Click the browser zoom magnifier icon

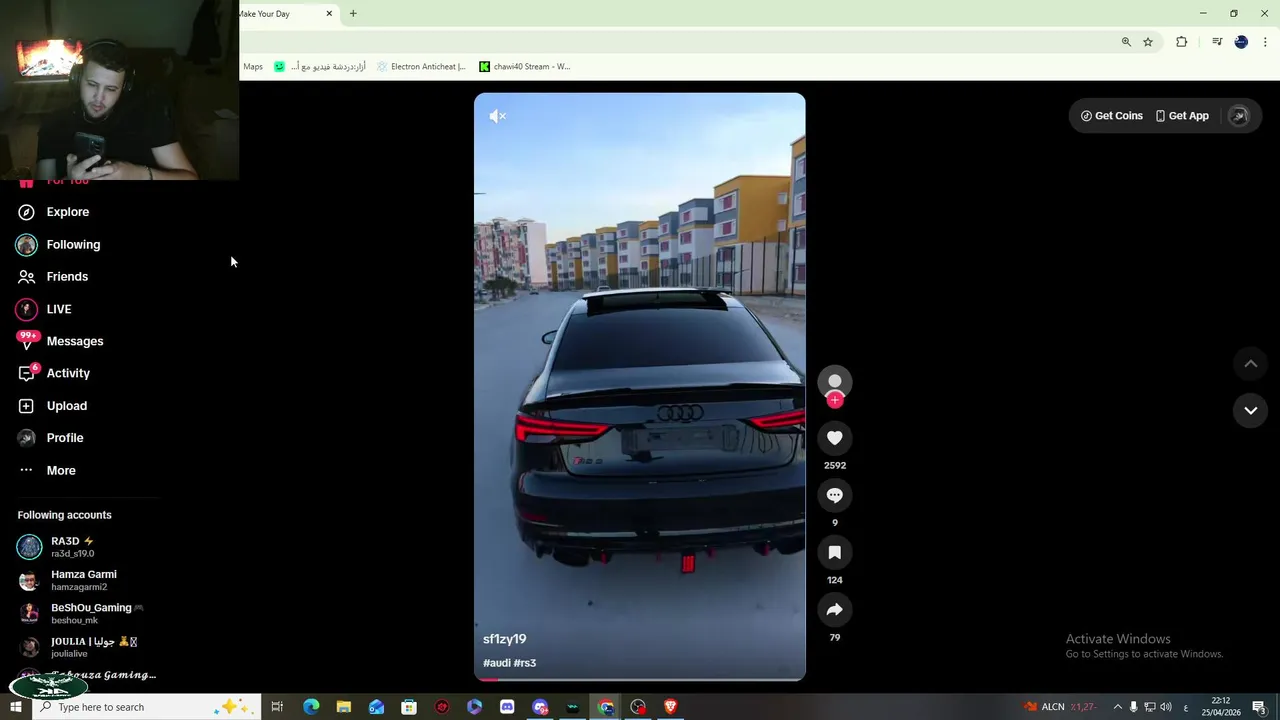[1126, 42]
